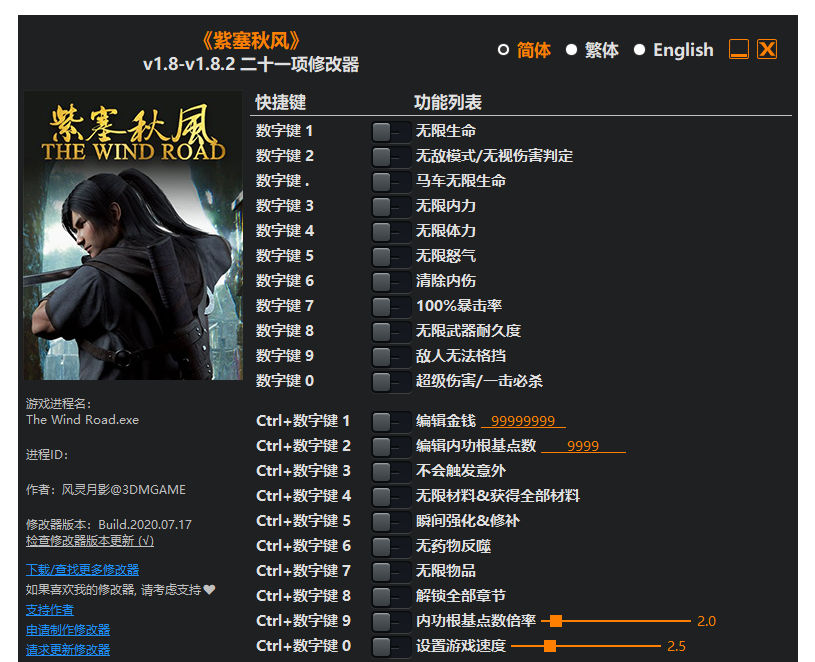Toggle 设置游戏速度 switch
815x662 pixels.
click(x=391, y=646)
